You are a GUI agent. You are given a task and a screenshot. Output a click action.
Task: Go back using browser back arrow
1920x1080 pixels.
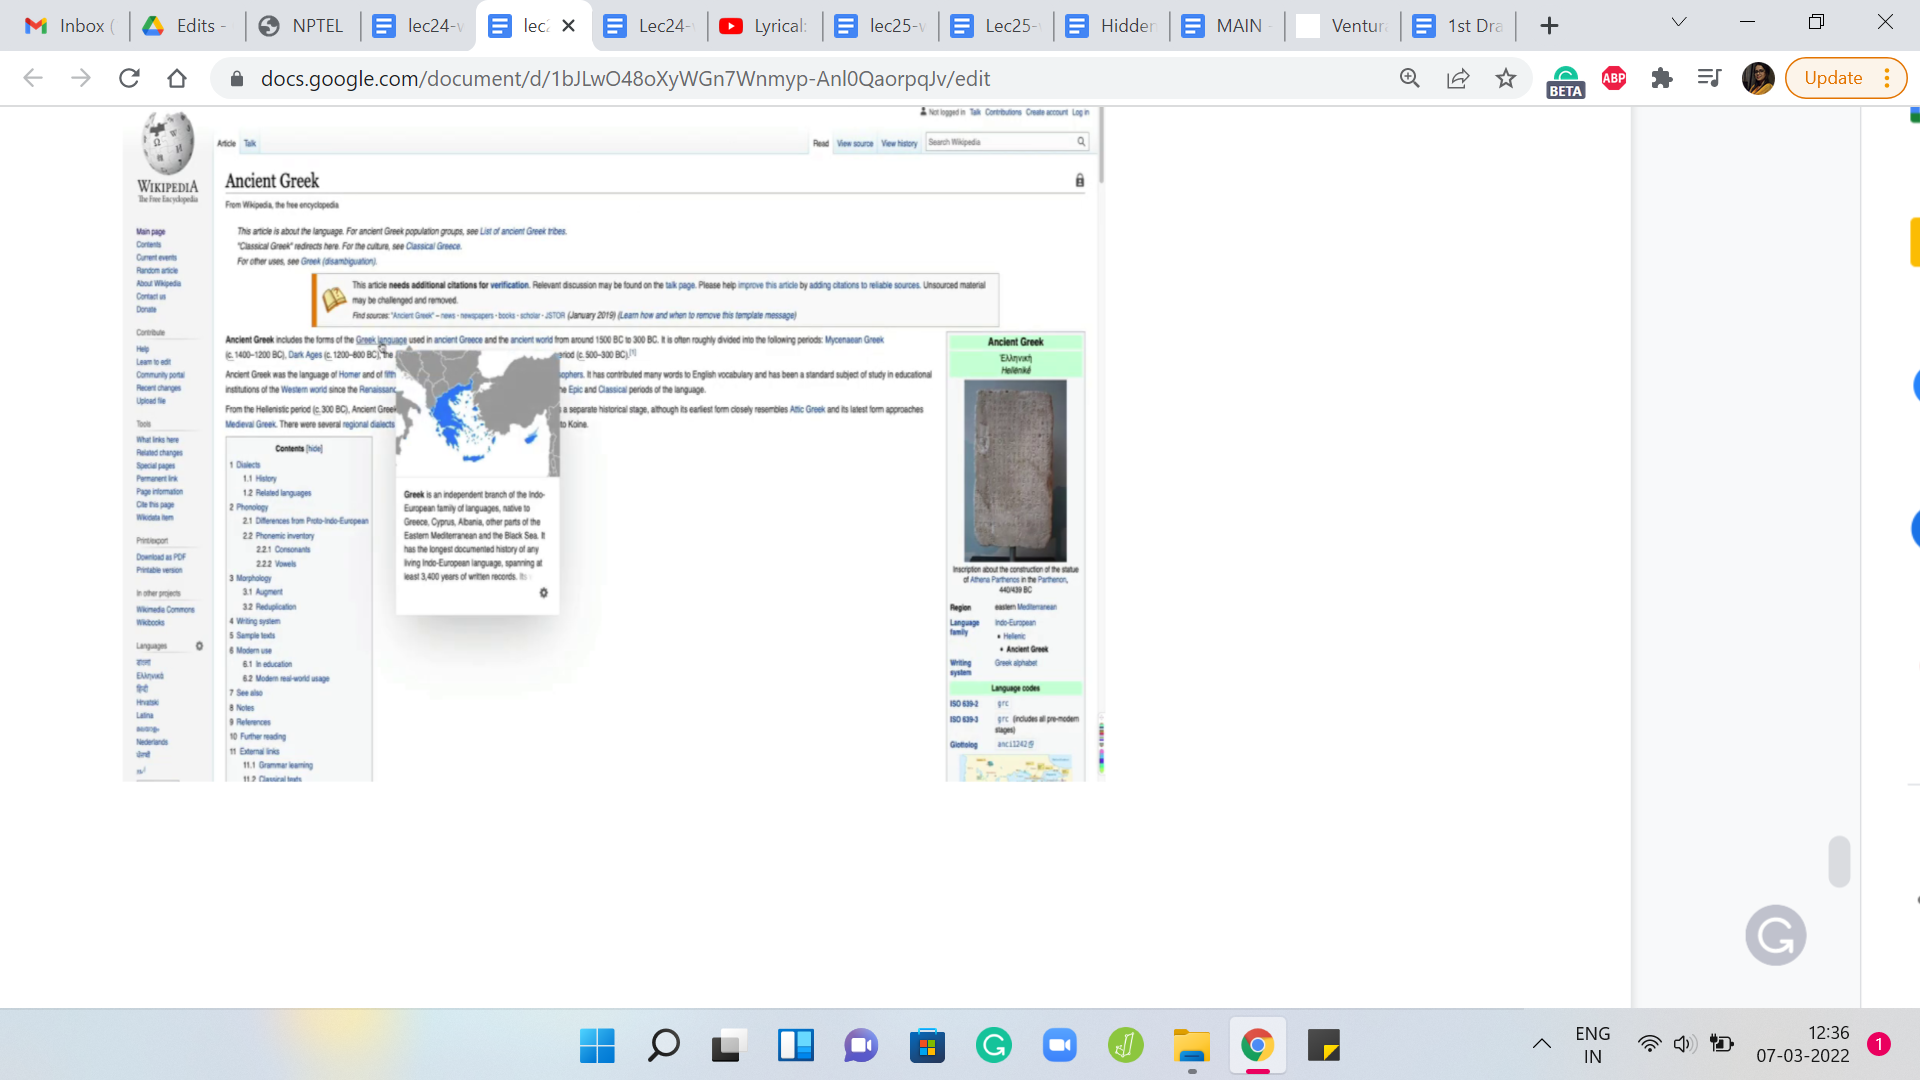tap(33, 78)
